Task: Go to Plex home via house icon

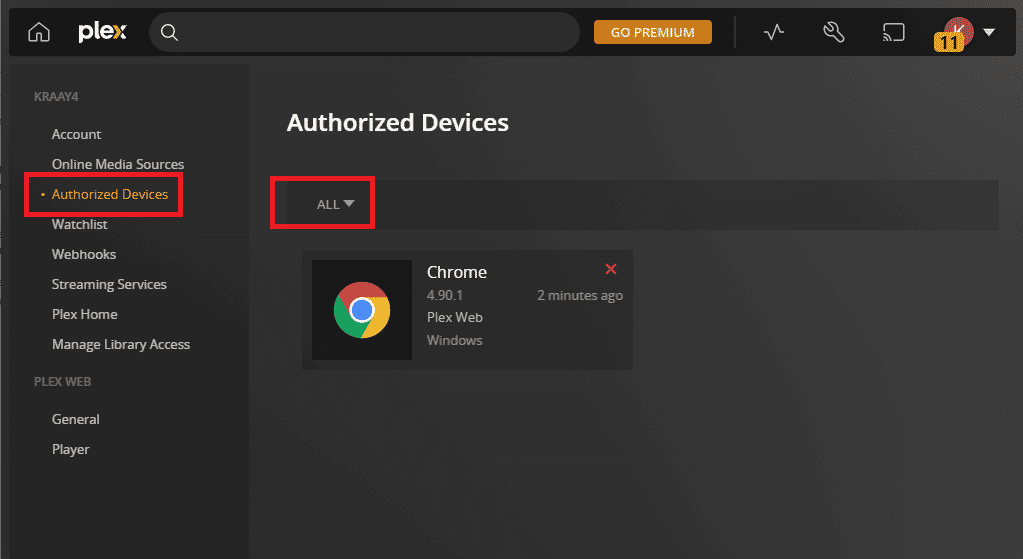Action: (x=39, y=32)
